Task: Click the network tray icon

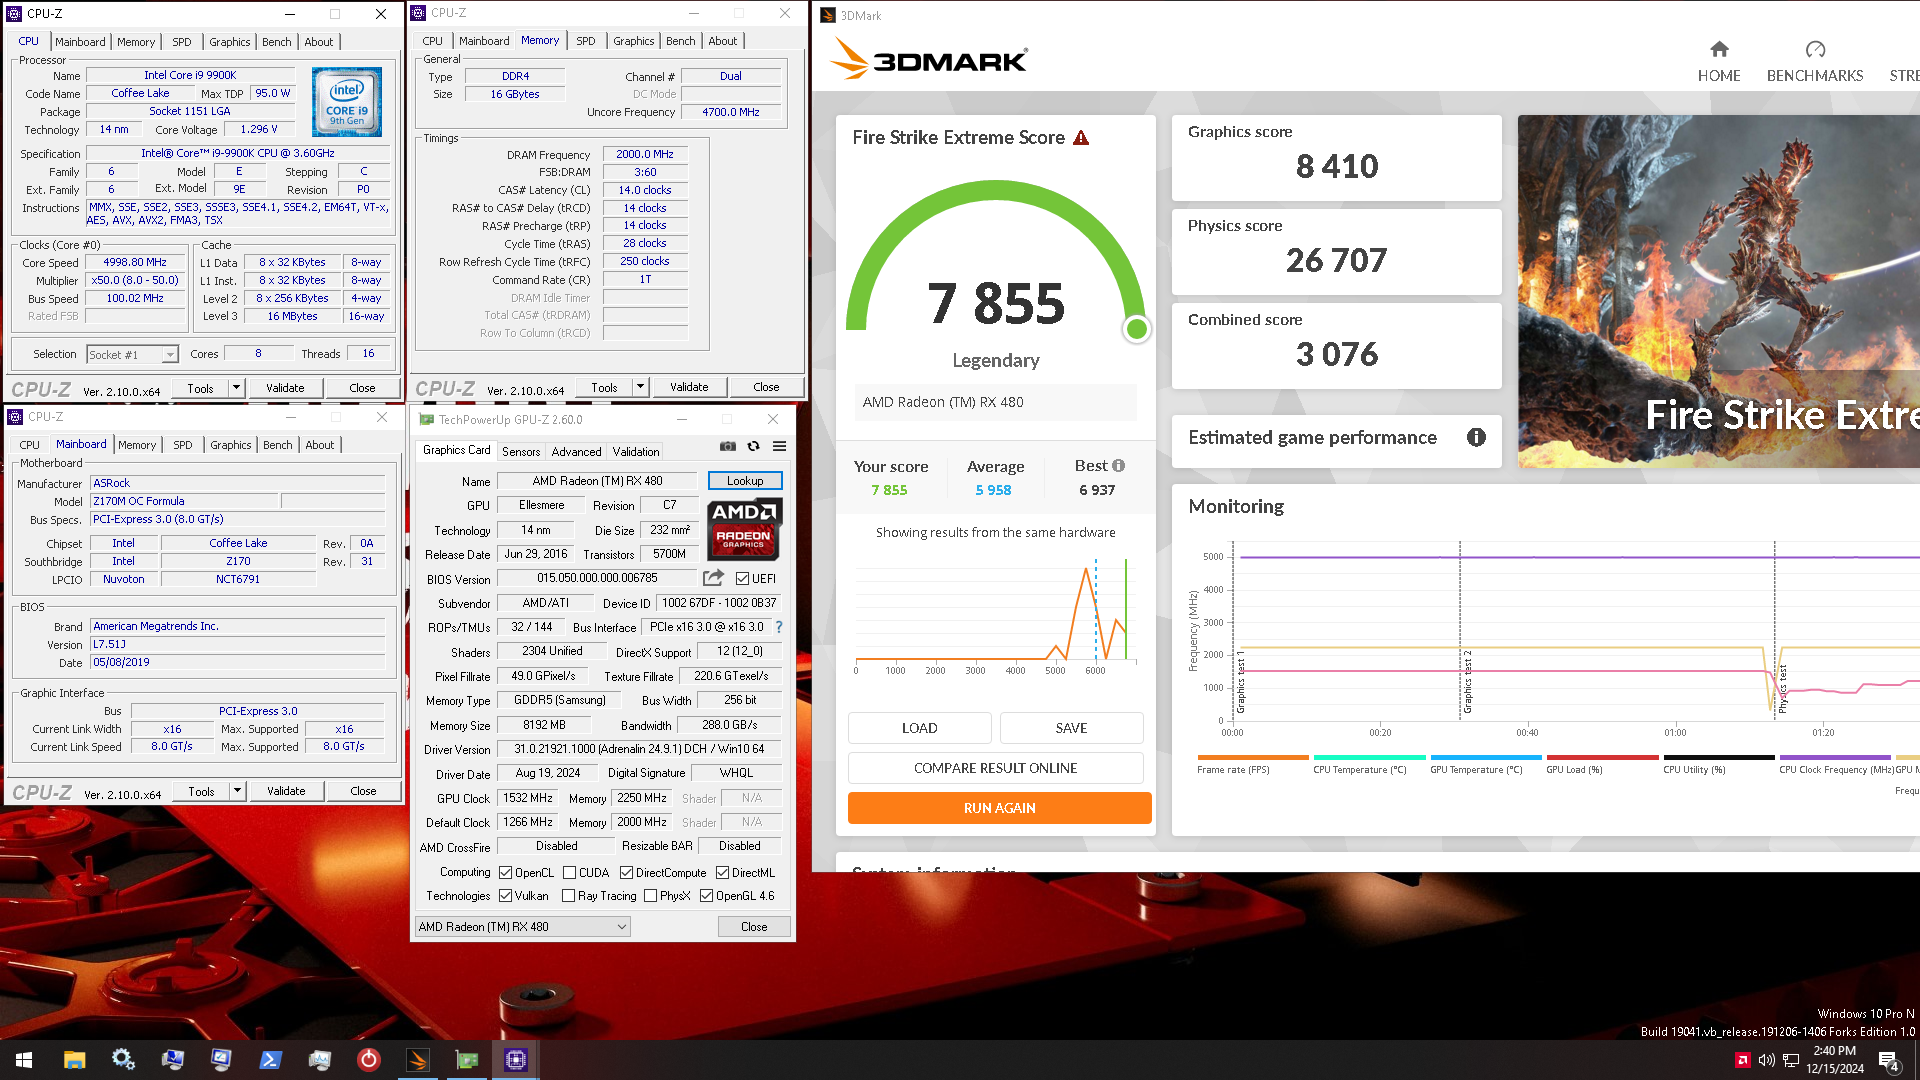Action: click(x=1791, y=1060)
